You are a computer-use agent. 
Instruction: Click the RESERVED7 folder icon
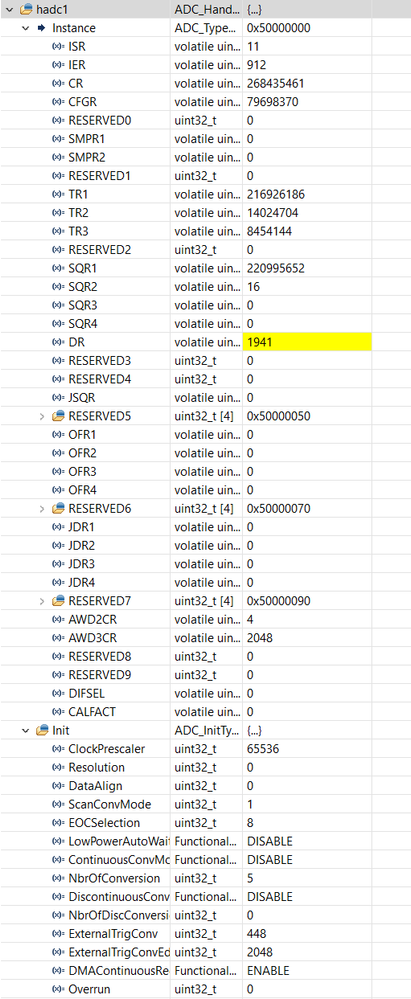coord(59,601)
